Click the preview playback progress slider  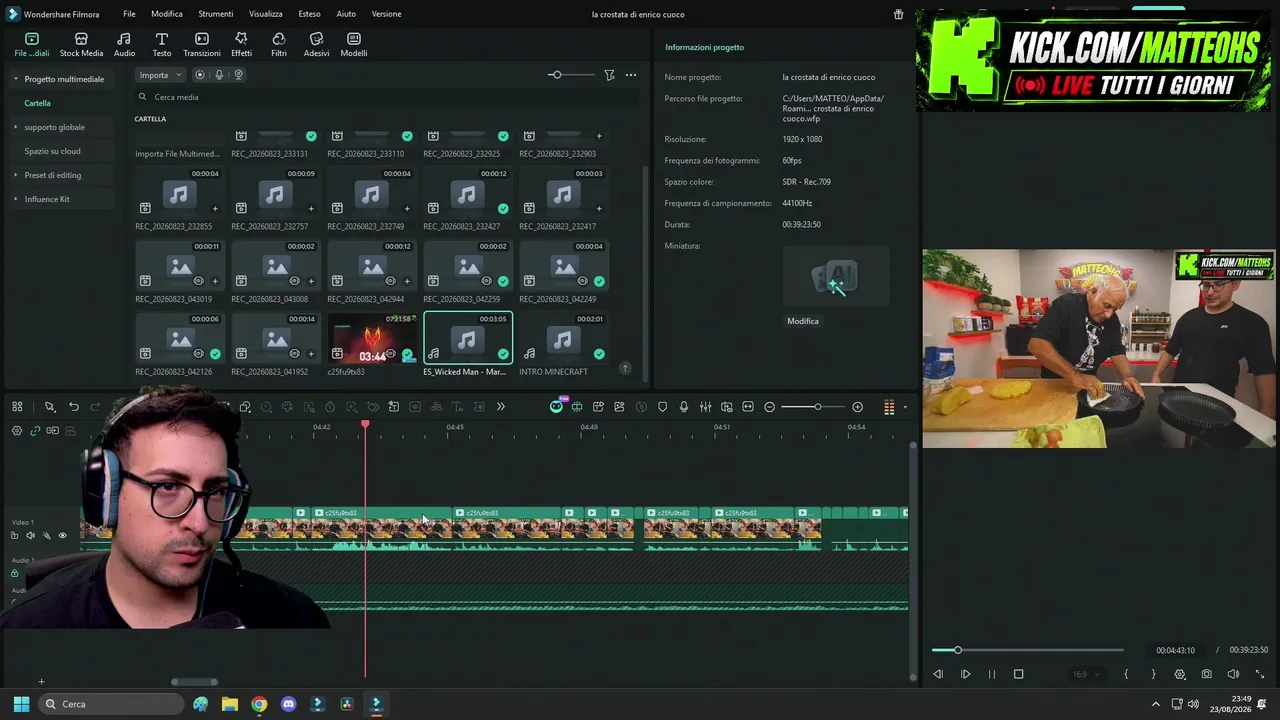[x=1028, y=650]
